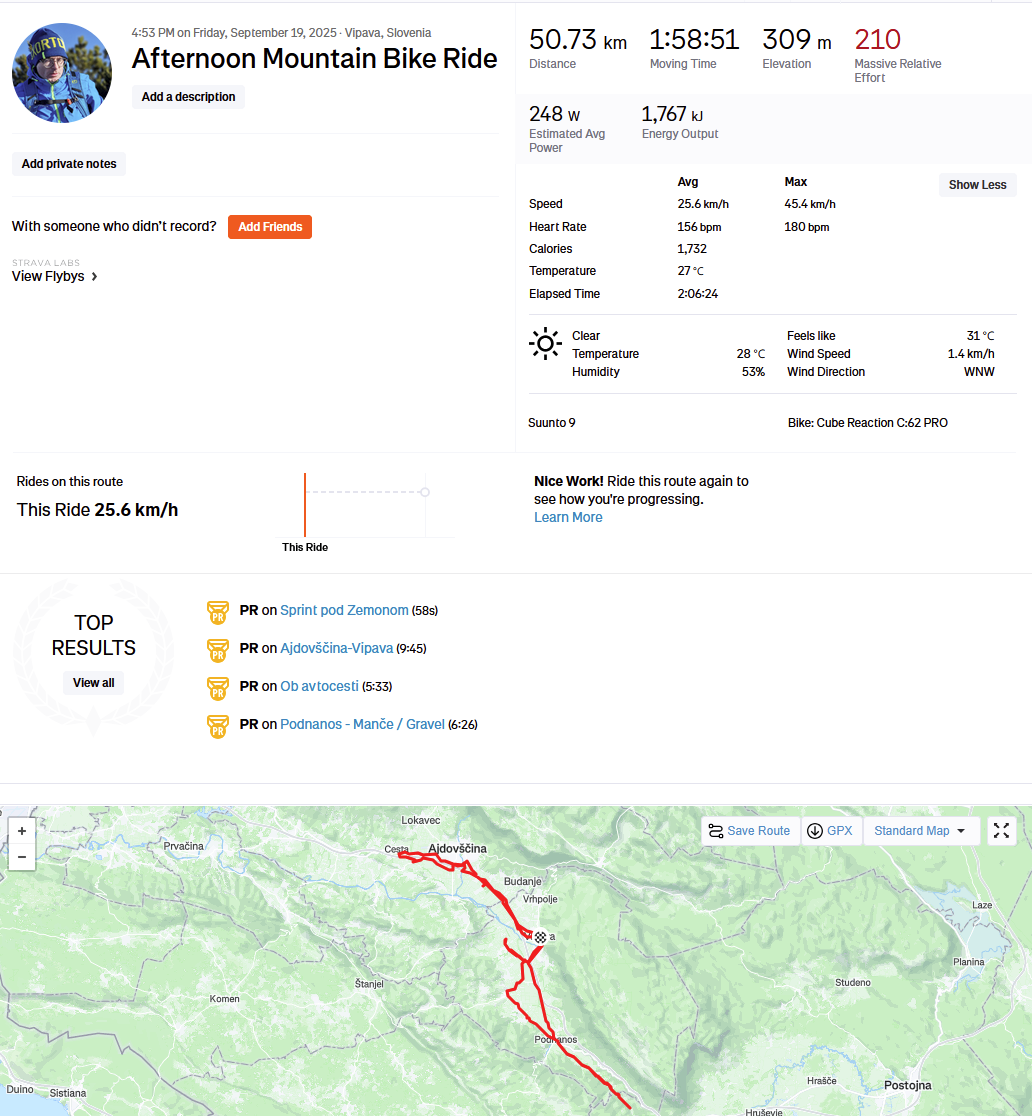Click the PR trophy icon beside Ajdovščina-Vipava

tap(218, 649)
